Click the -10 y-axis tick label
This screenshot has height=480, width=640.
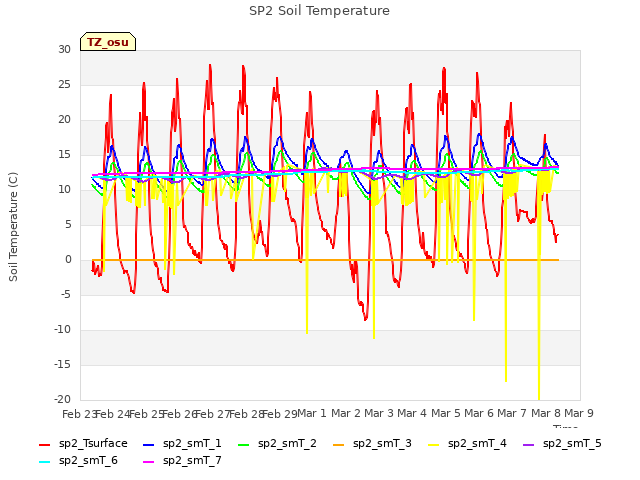coord(62,329)
